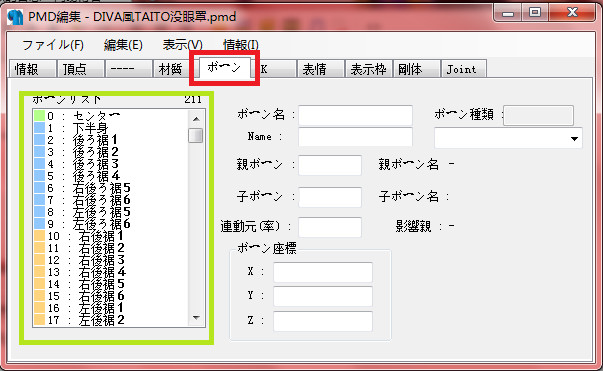The image size is (603, 371).
Task: Select bone 1 下半身 in list
Action: [110, 128]
